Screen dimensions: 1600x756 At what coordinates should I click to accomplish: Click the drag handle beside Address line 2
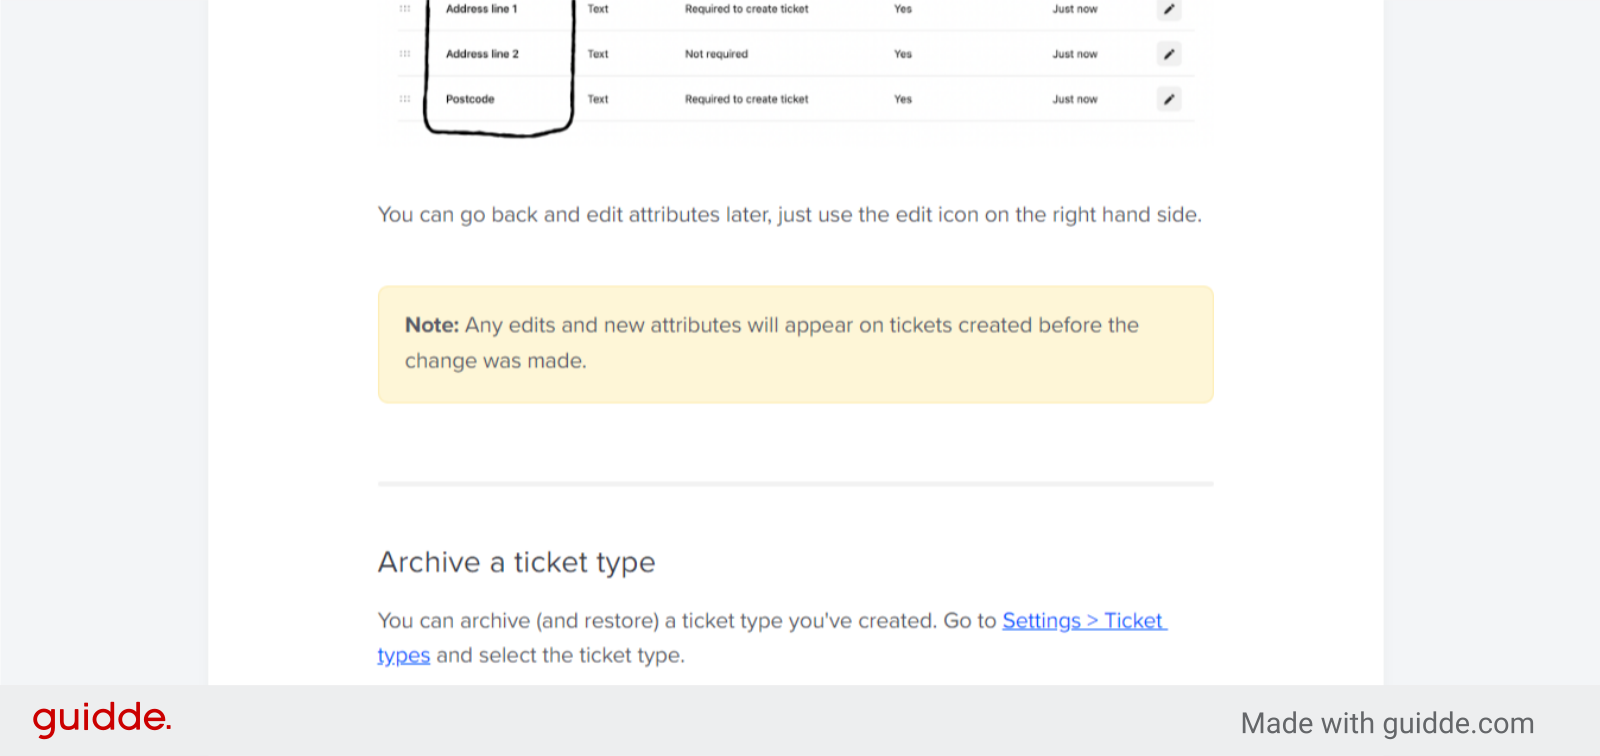404,54
